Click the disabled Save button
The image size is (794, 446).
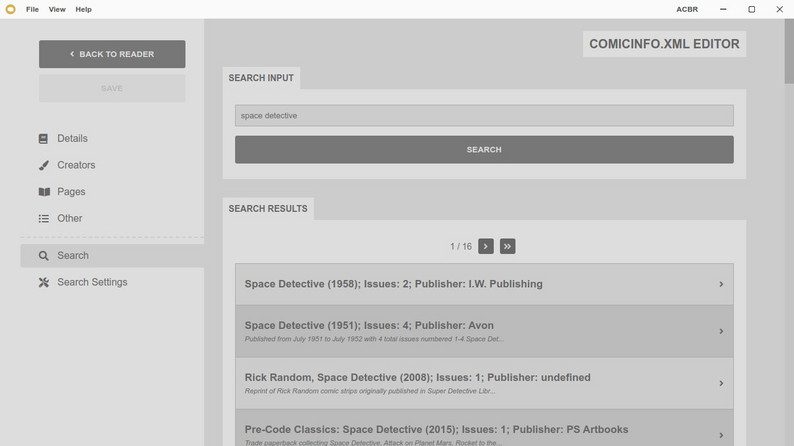coord(112,88)
